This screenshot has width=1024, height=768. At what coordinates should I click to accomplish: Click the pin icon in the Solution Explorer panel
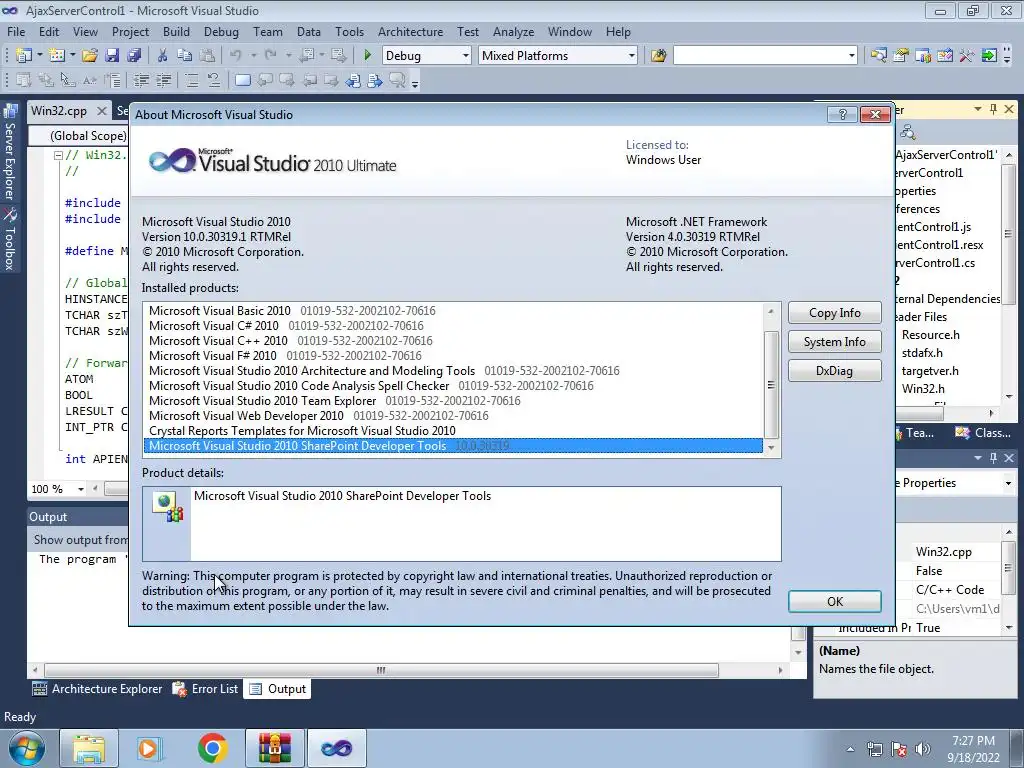pyautogui.click(x=993, y=109)
